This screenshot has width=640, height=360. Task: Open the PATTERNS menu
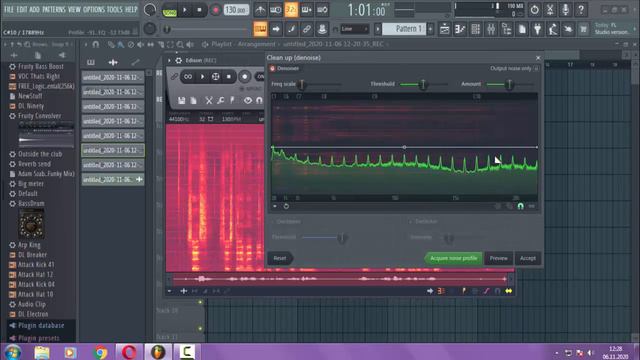point(54,9)
